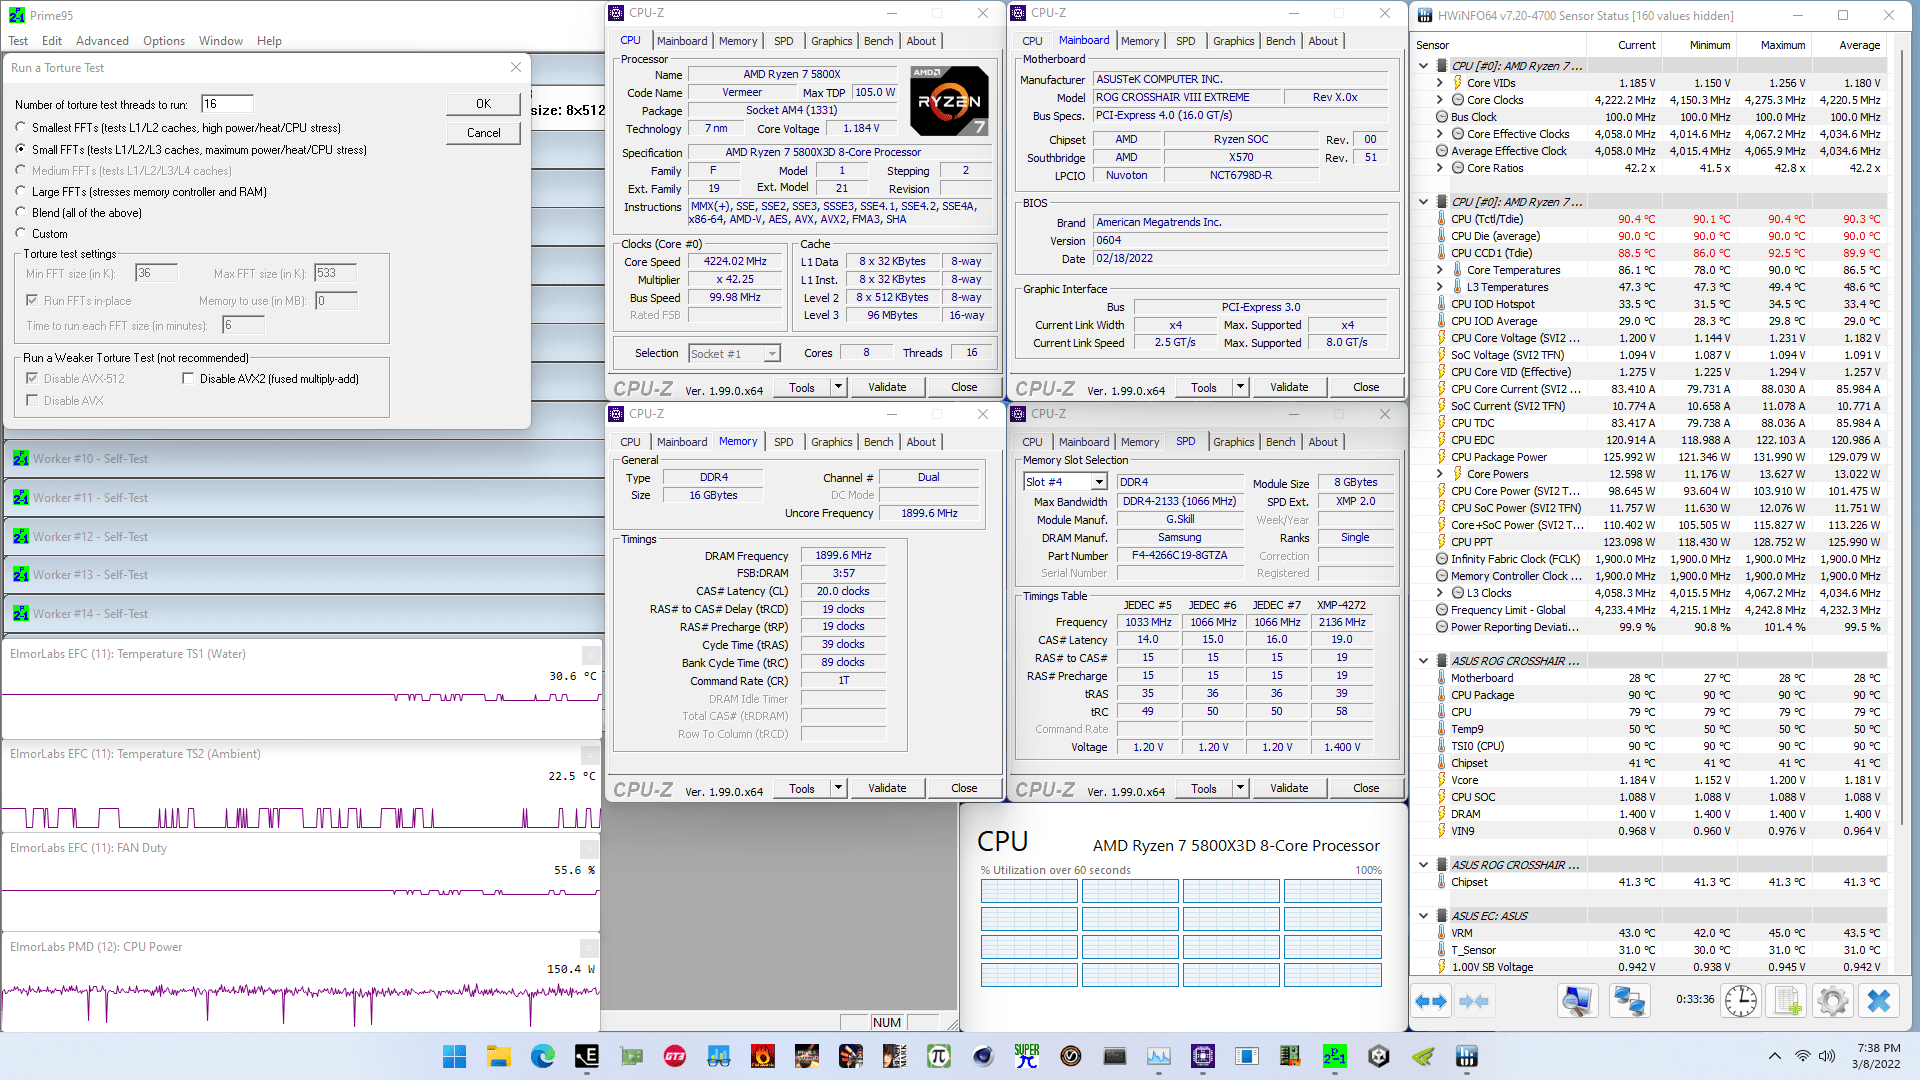Cancel the Run a Torture Test dialog
1920x1080 pixels.
[x=483, y=133]
